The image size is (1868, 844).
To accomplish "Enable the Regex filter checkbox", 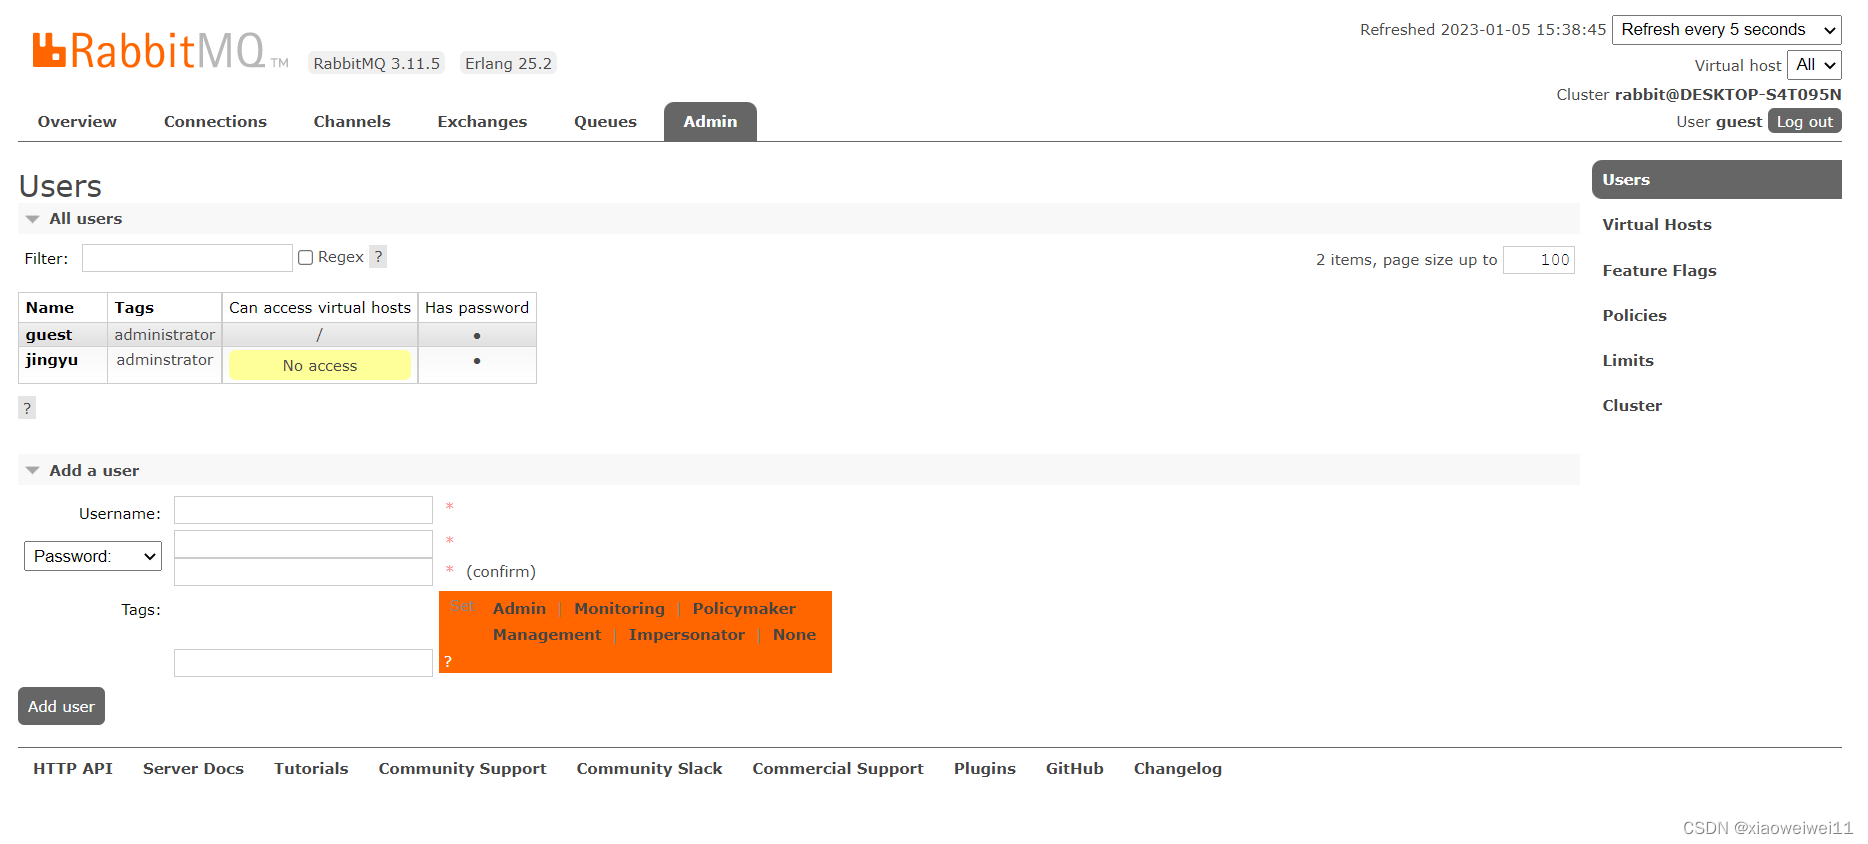I will tap(306, 258).
